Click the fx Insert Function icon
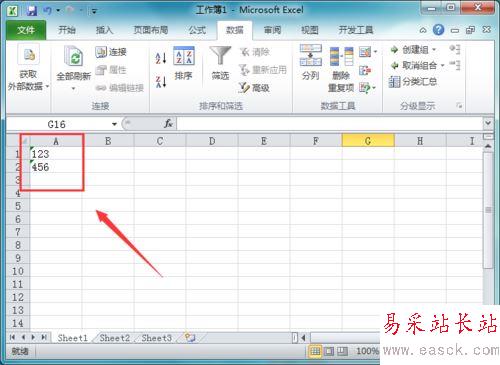 tap(168, 124)
